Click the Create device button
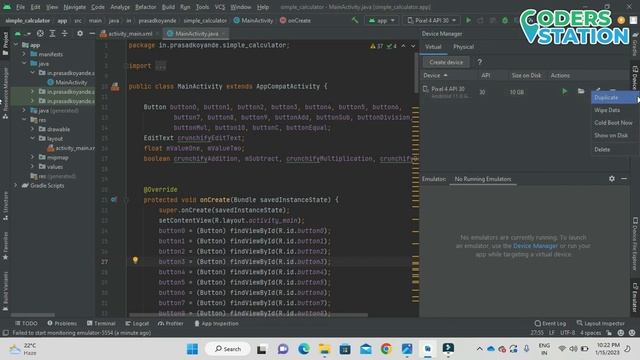640x360 pixels. pos(446,62)
